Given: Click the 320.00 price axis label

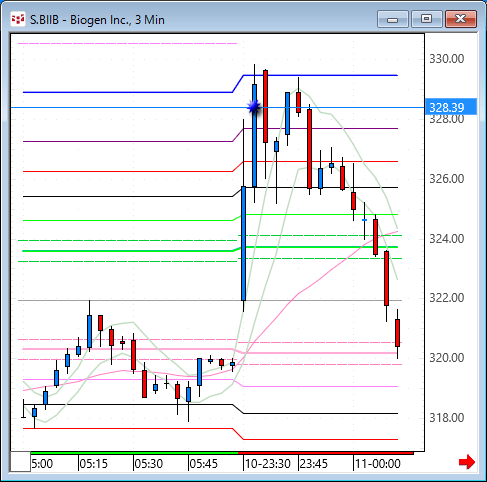Looking at the screenshot, I should point(446,358).
